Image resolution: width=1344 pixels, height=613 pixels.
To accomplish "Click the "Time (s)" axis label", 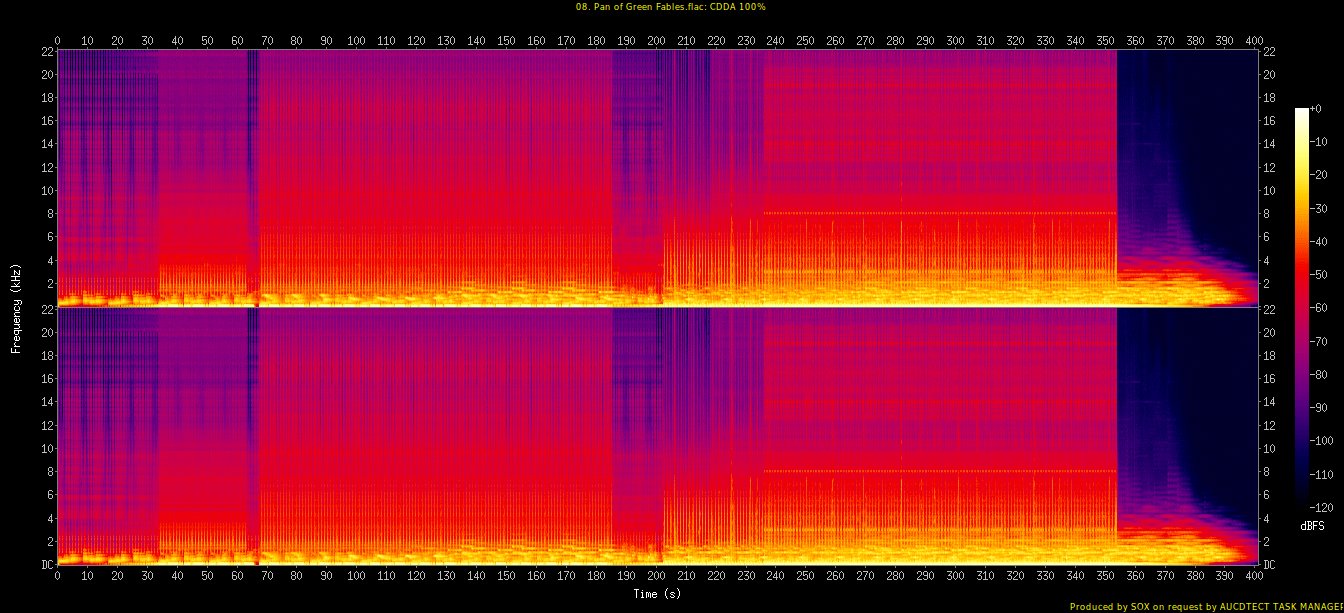I will point(658,594).
